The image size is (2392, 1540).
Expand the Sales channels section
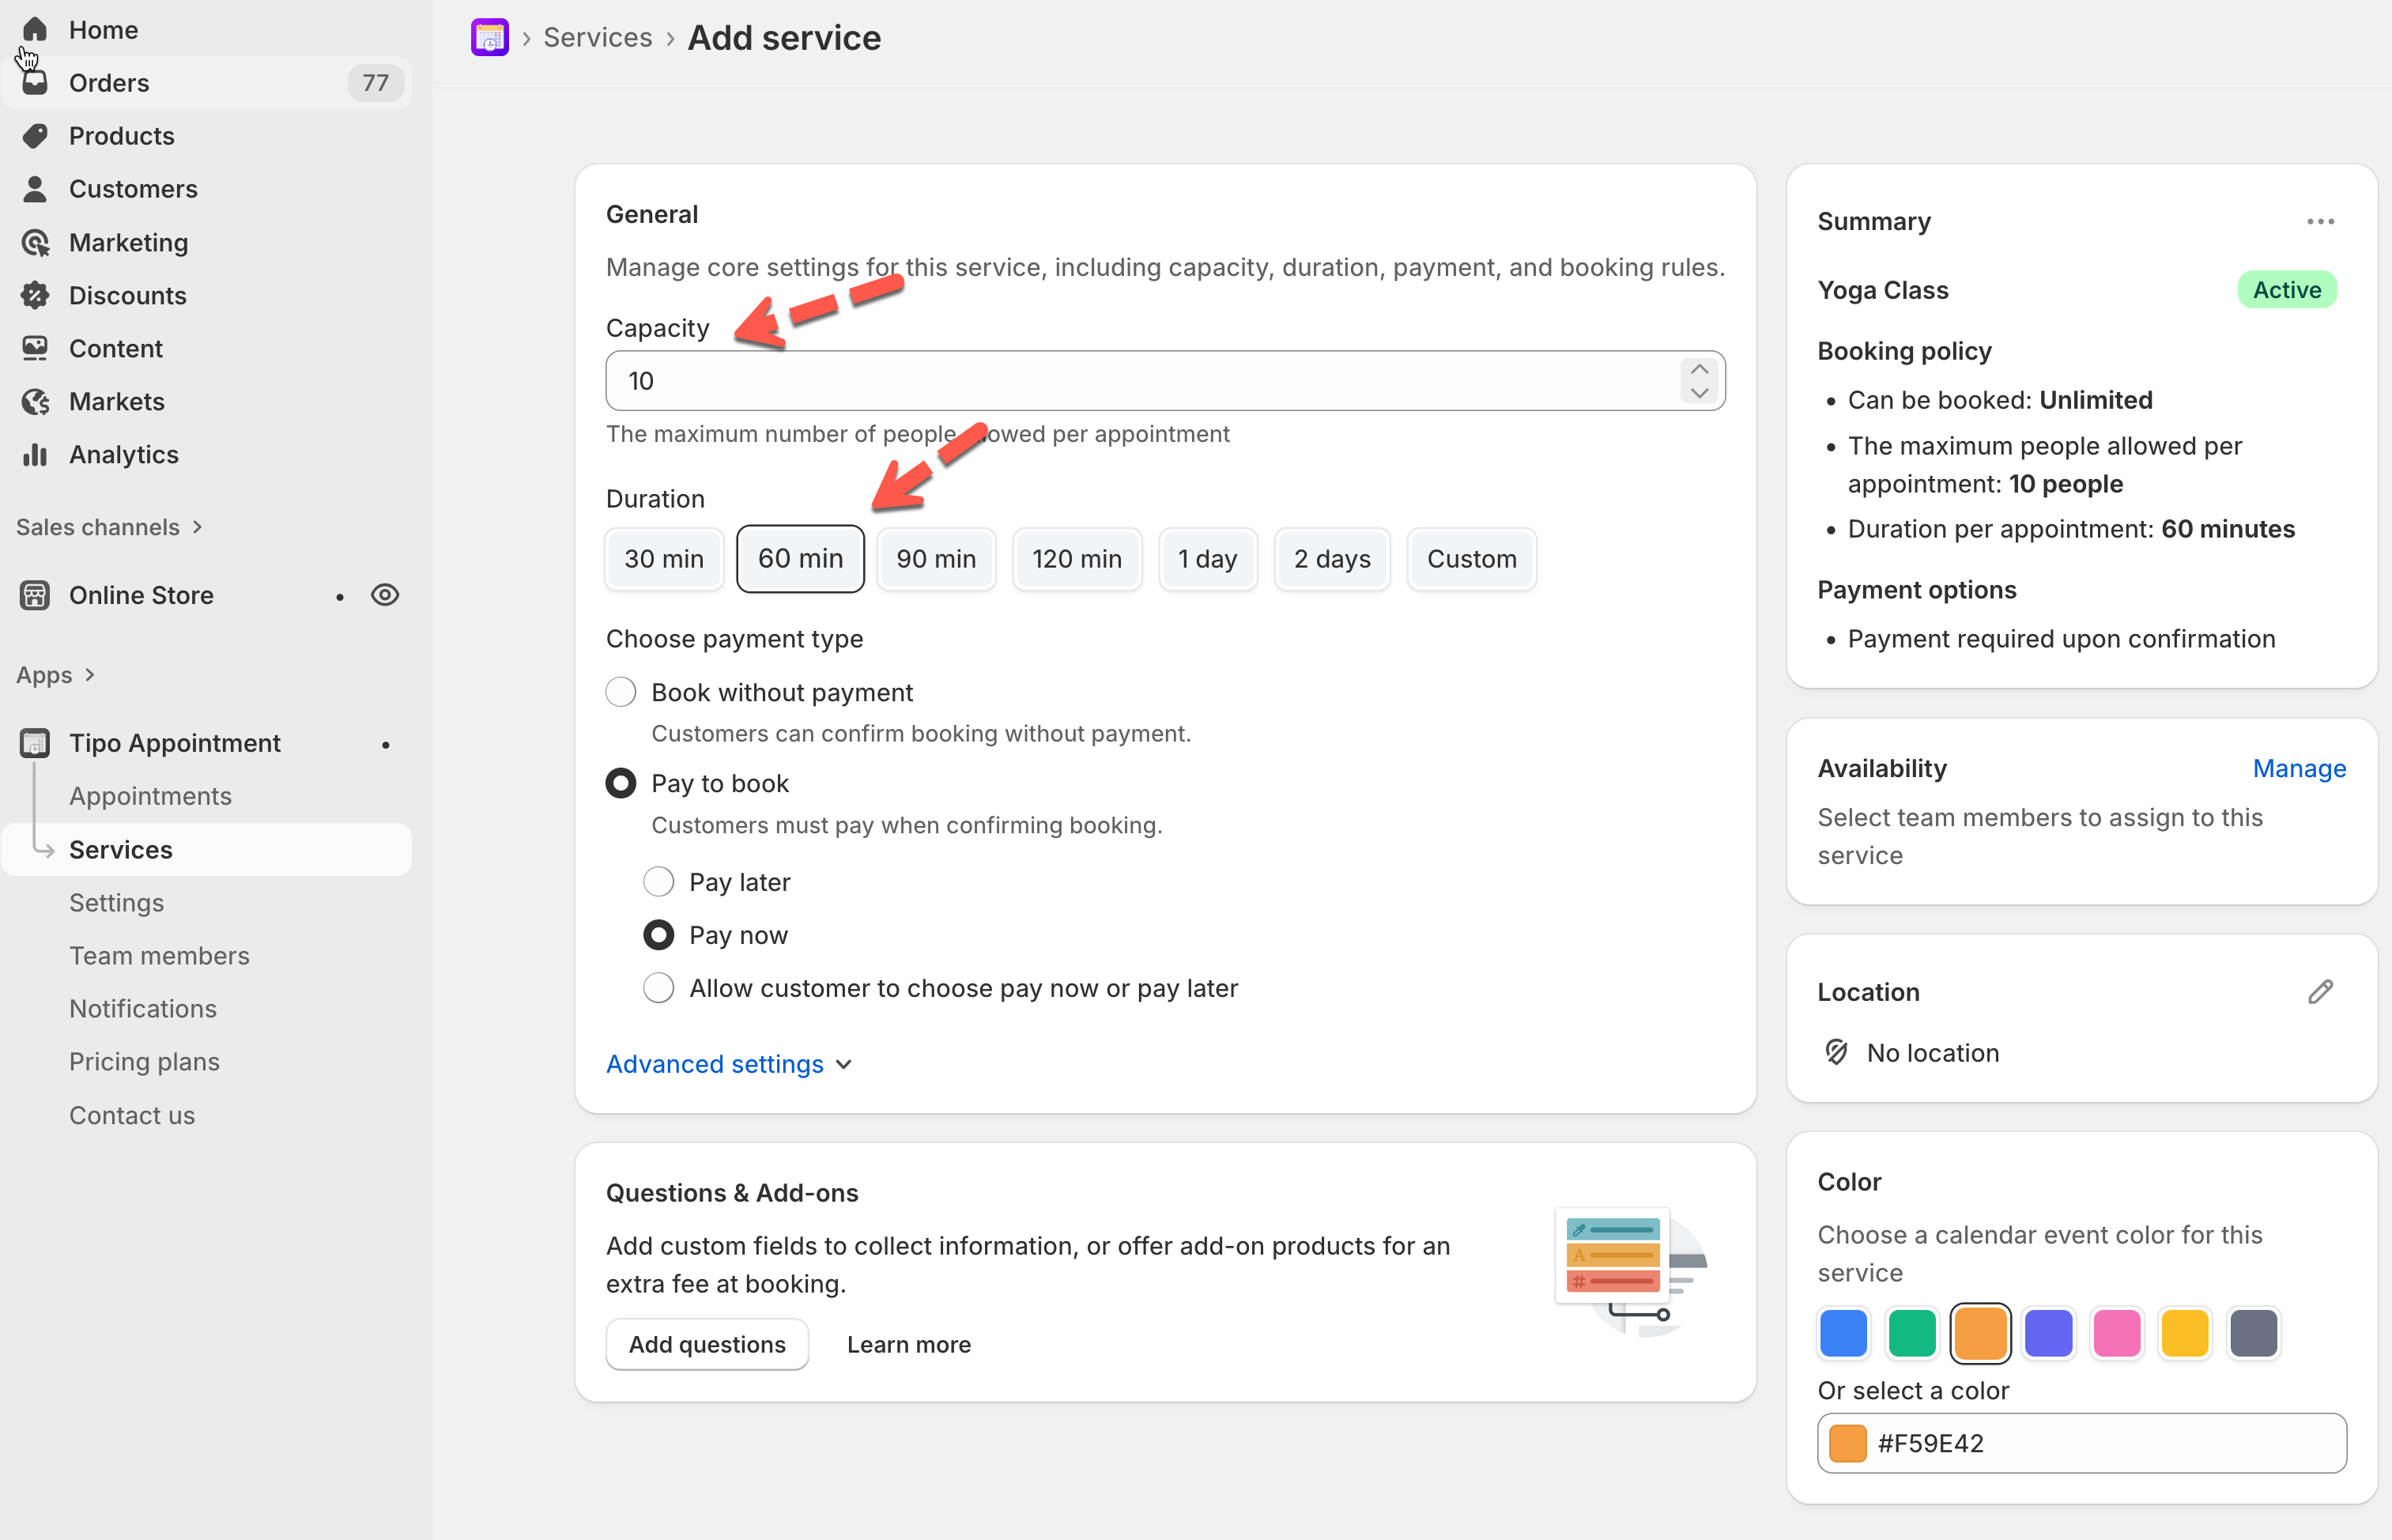tap(198, 527)
